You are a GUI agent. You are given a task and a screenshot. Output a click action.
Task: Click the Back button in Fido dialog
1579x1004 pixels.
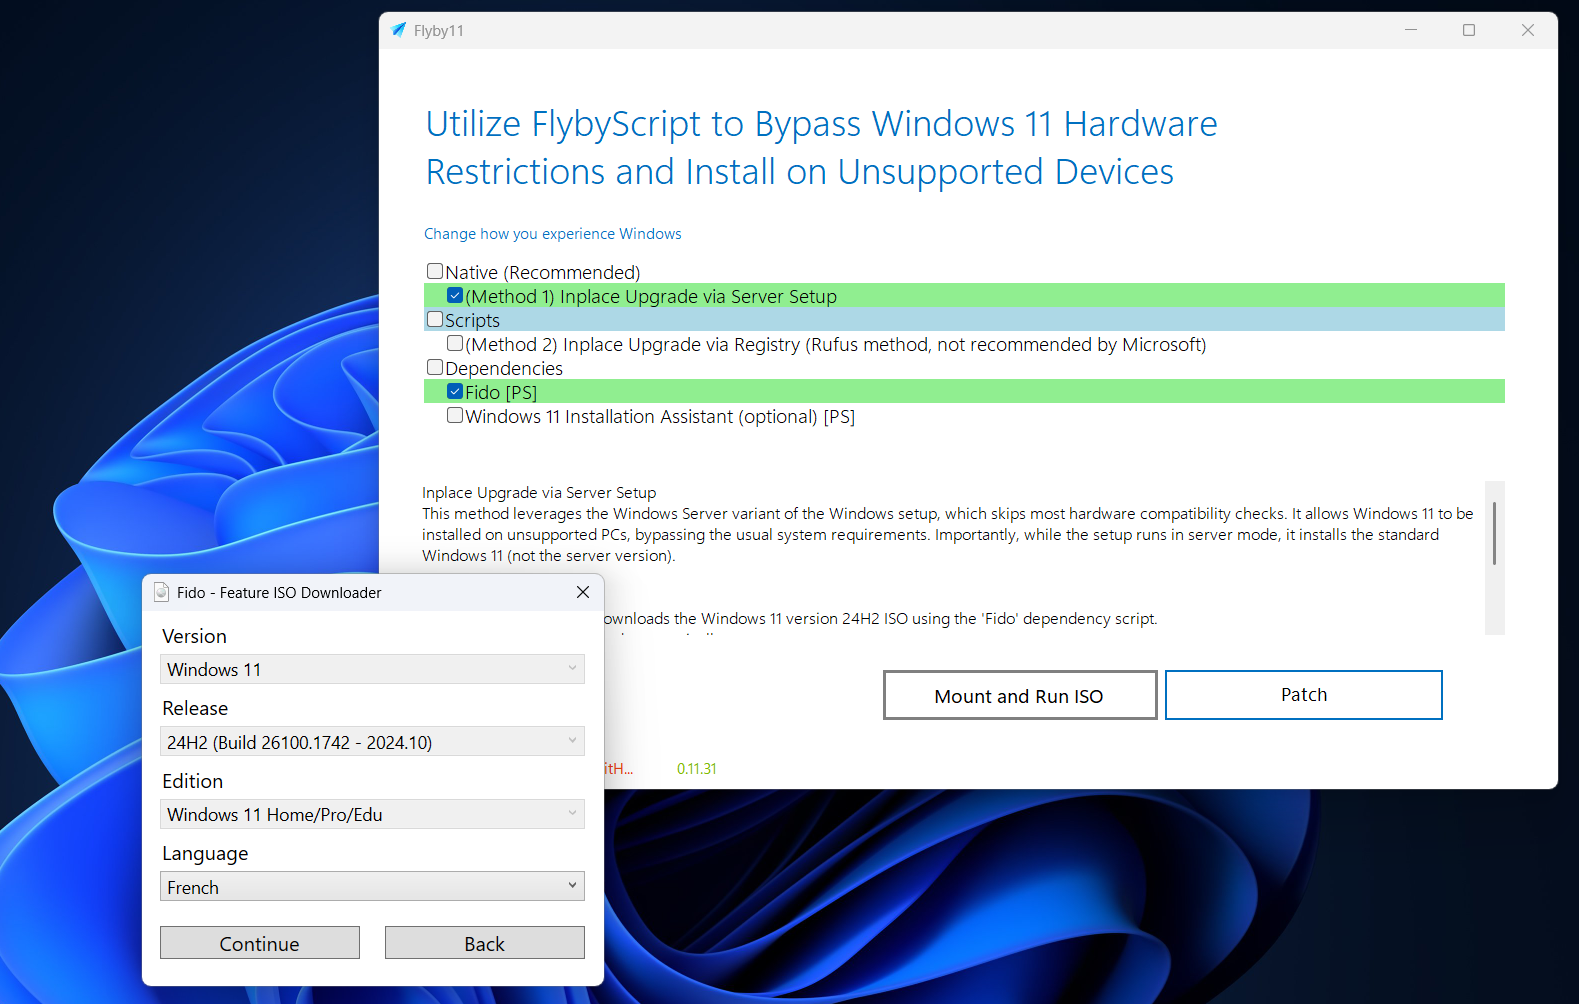click(485, 943)
